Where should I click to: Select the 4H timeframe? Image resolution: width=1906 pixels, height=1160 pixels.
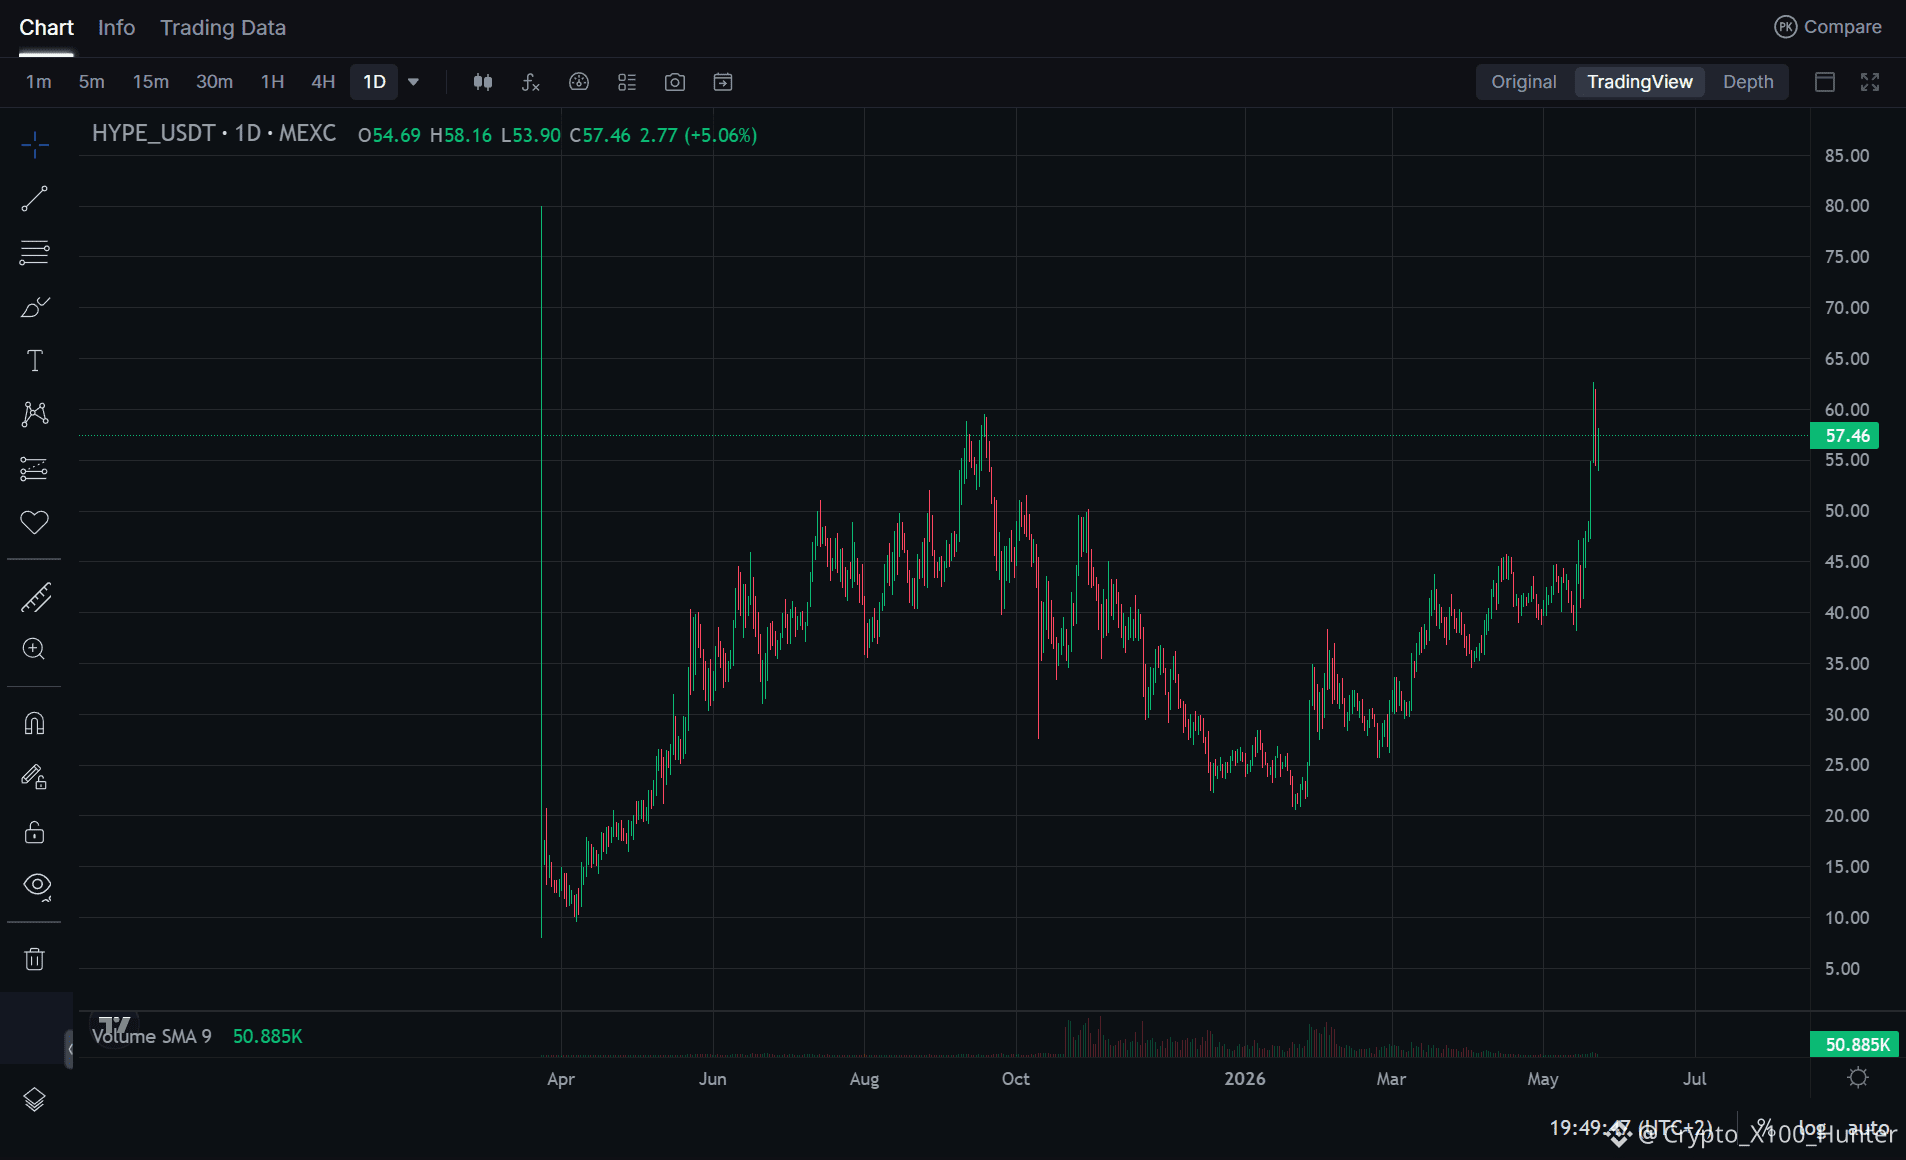[x=323, y=82]
